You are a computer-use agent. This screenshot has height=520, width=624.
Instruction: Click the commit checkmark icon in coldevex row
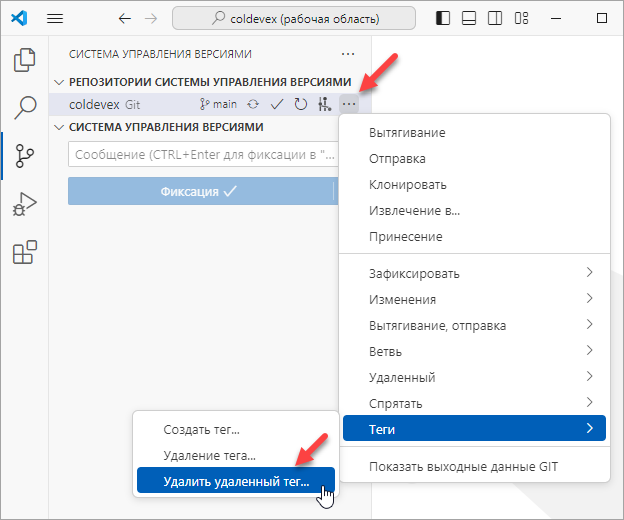(278, 104)
